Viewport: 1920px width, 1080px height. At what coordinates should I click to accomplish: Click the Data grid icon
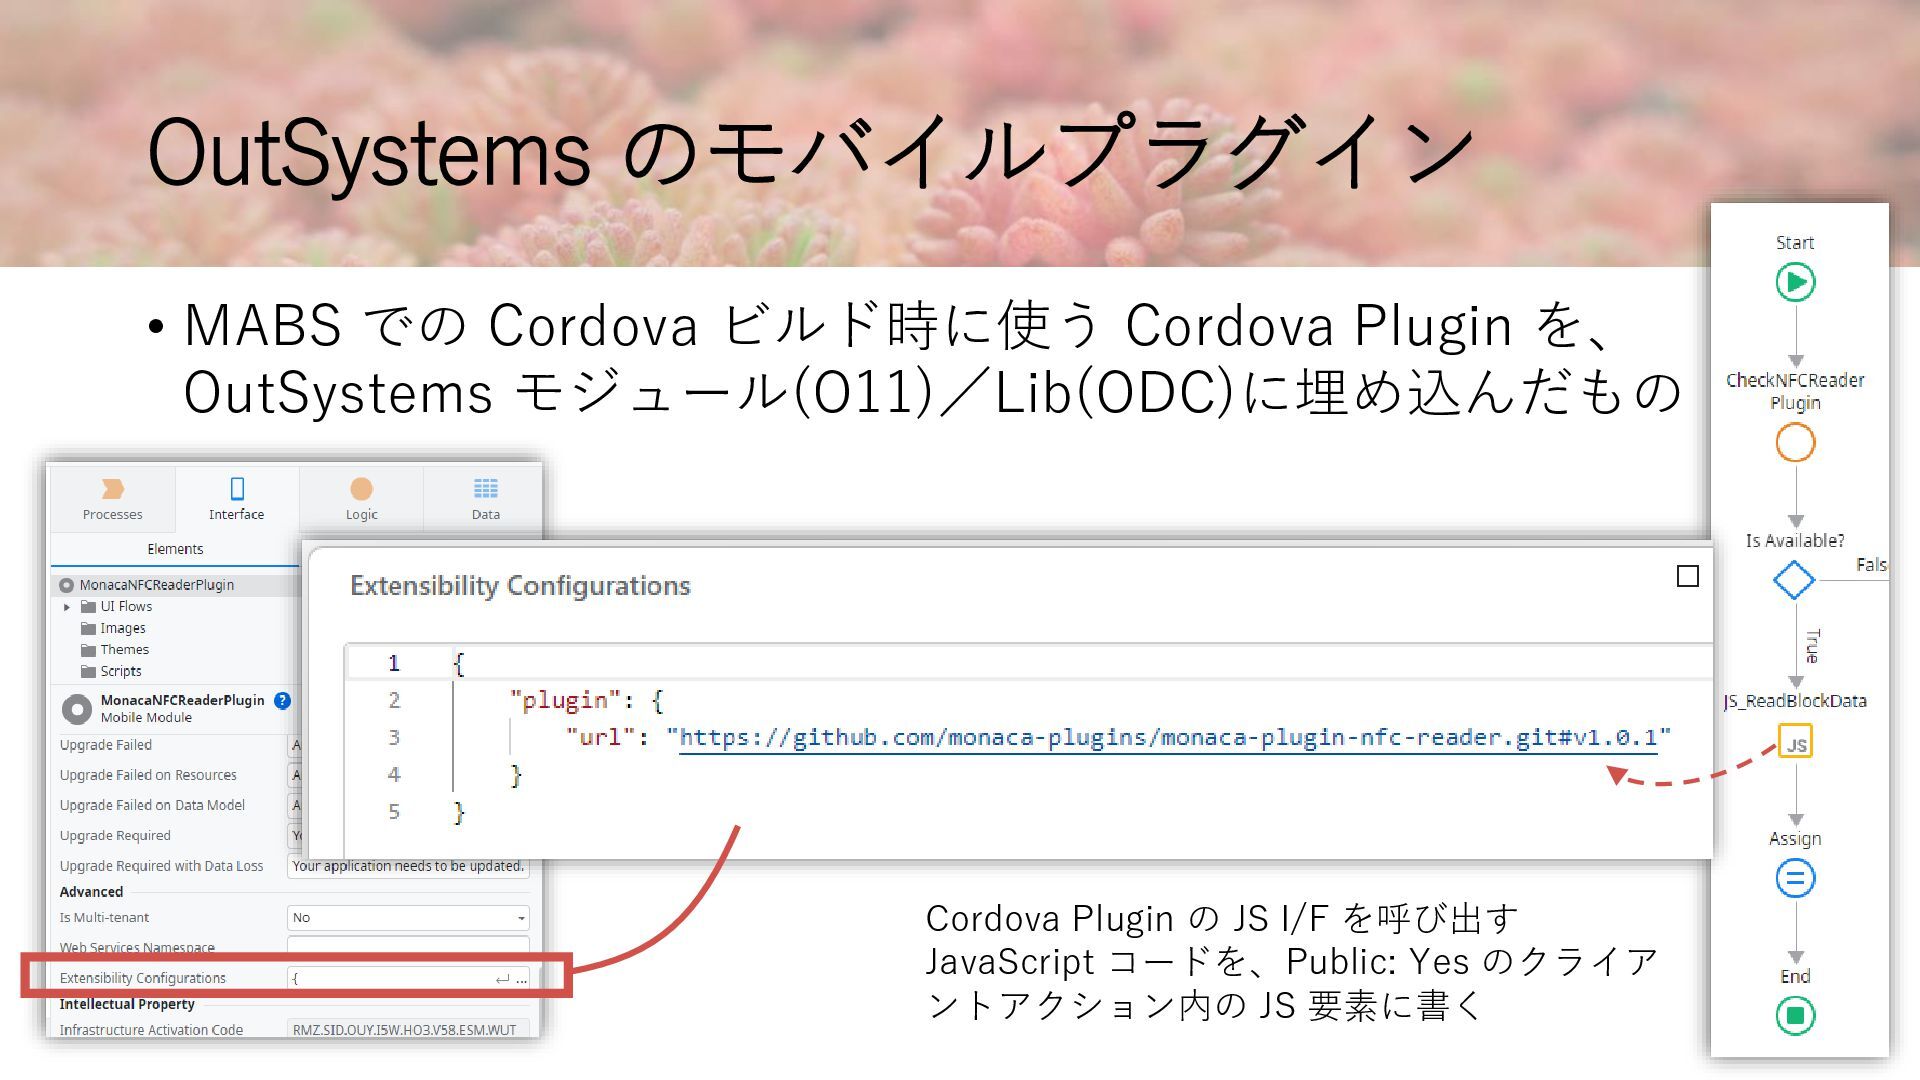pyautogui.click(x=485, y=488)
